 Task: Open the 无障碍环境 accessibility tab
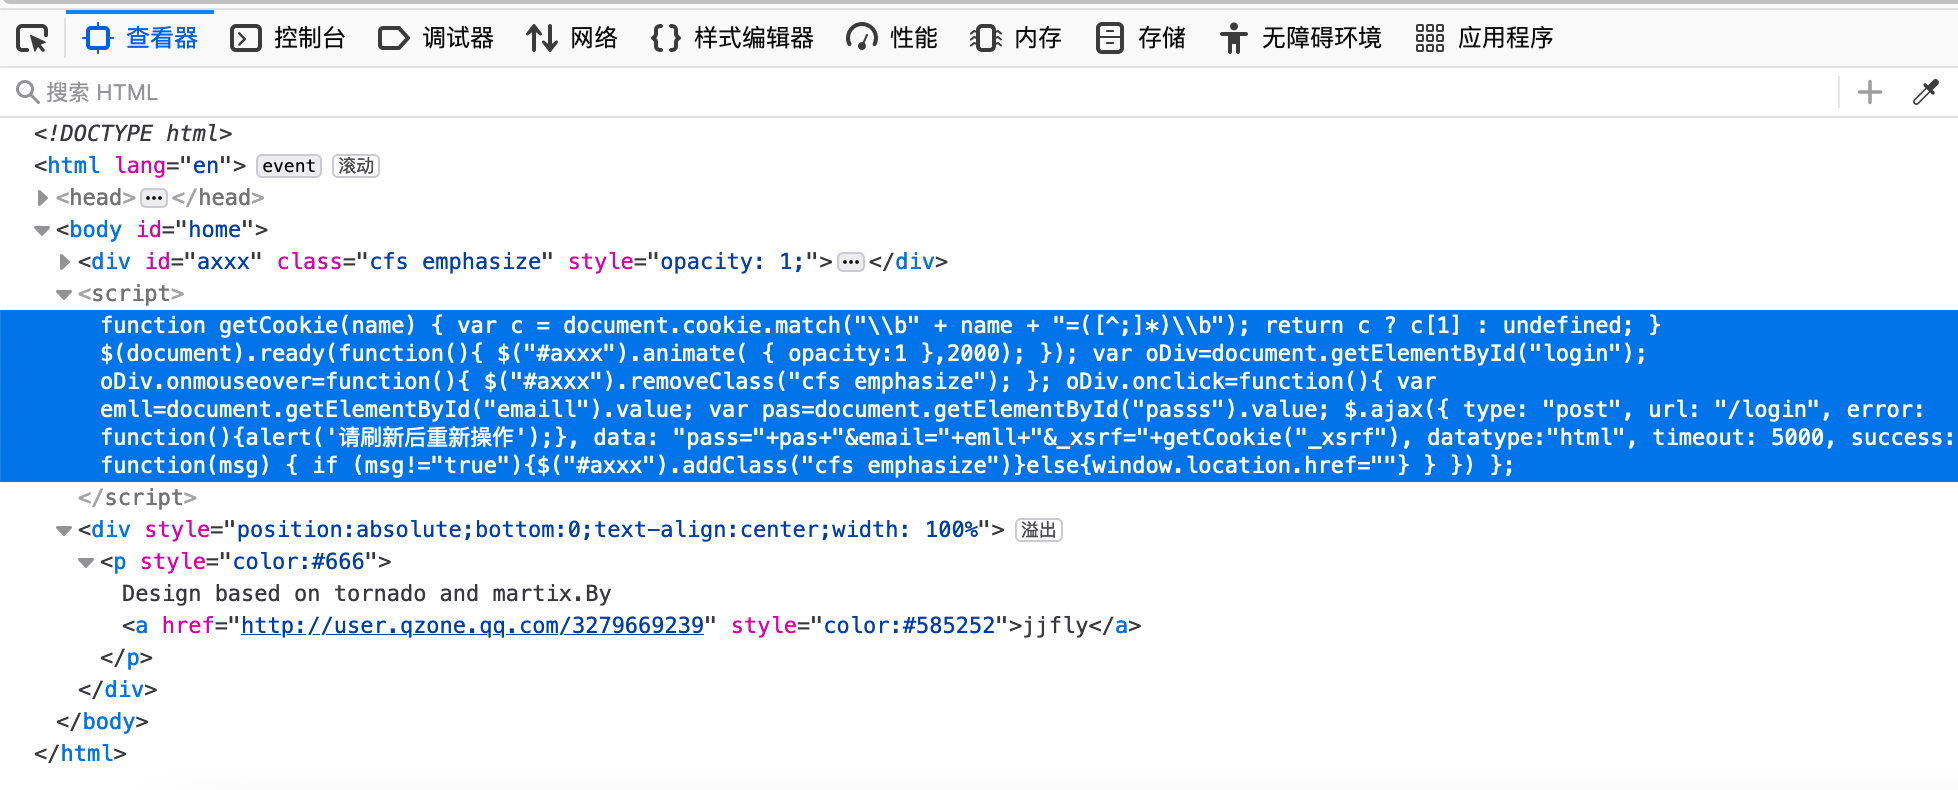[1300, 38]
